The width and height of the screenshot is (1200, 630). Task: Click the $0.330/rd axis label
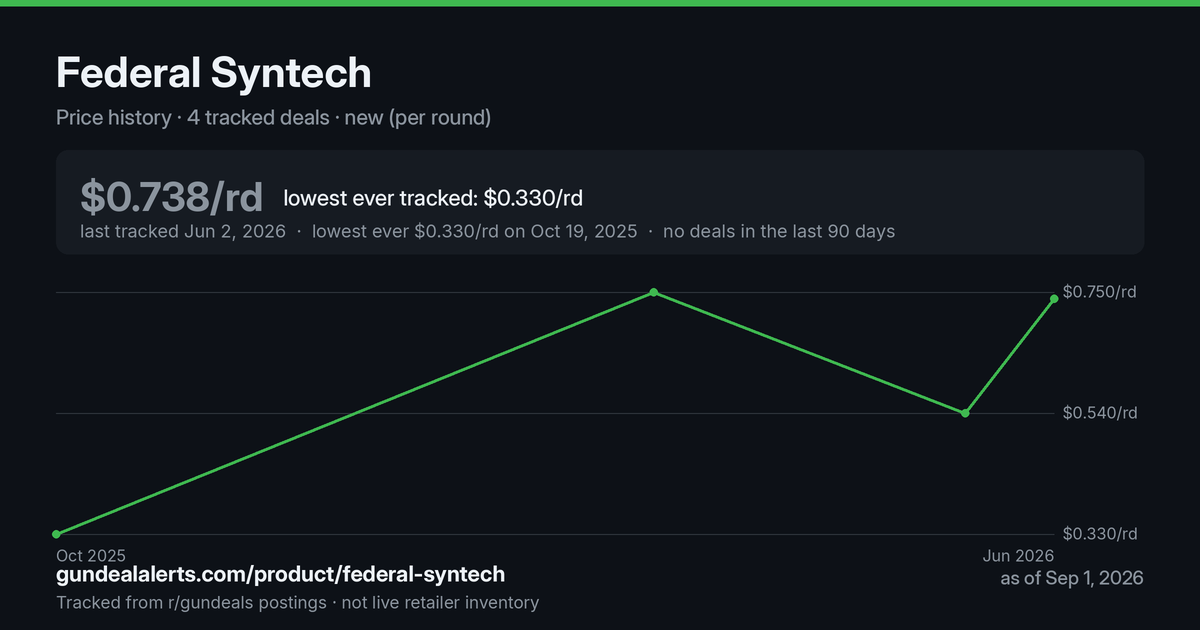[1100, 534]
